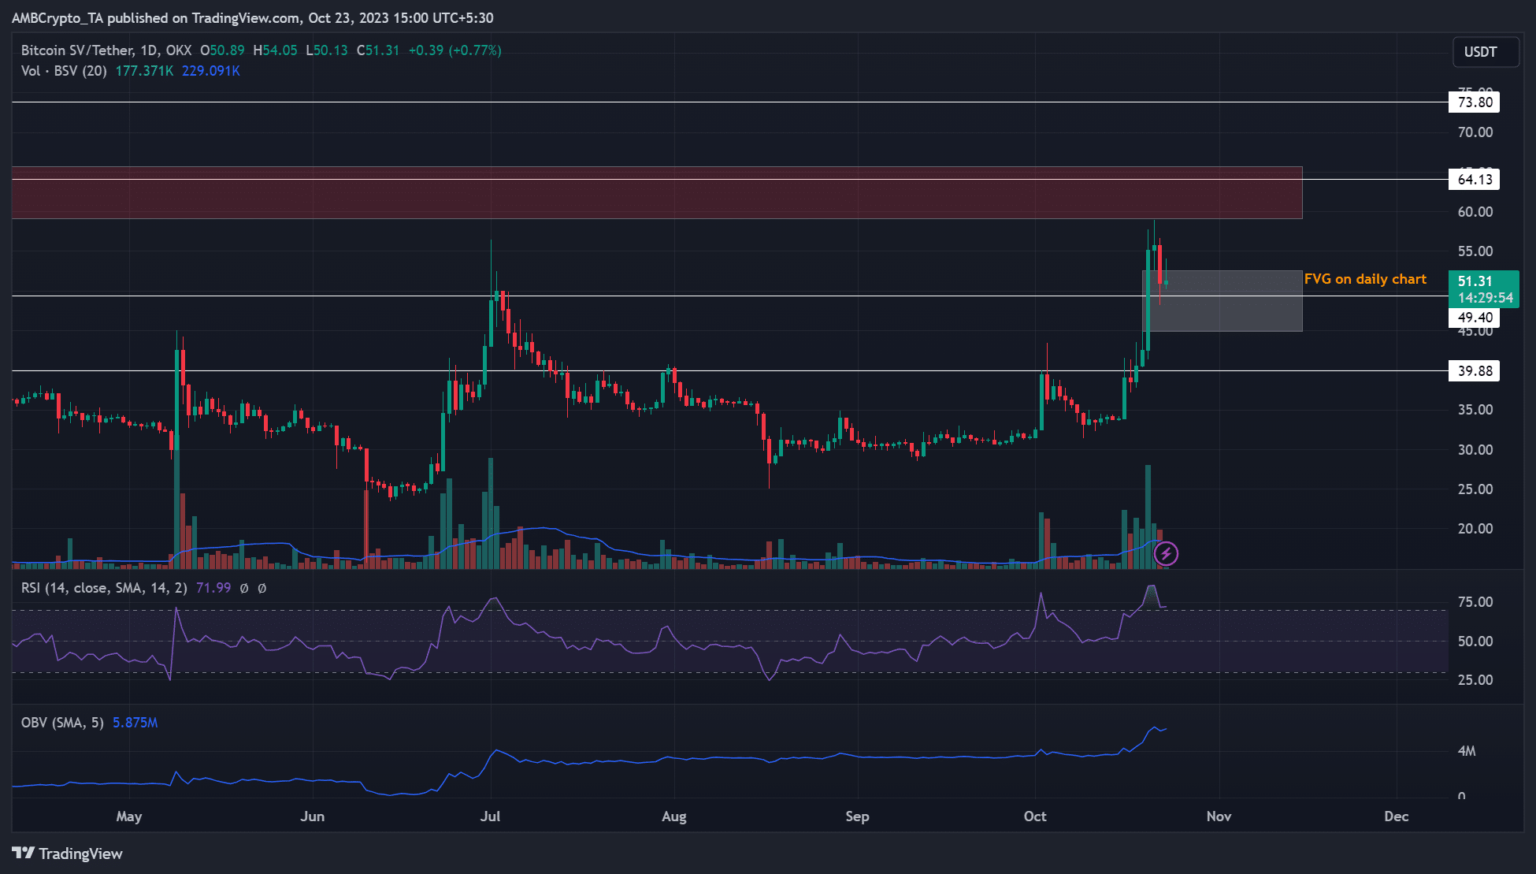The image size is (1536, 874).
Task: Click the purple lightning bolt icon
Action: (1166, 554)
